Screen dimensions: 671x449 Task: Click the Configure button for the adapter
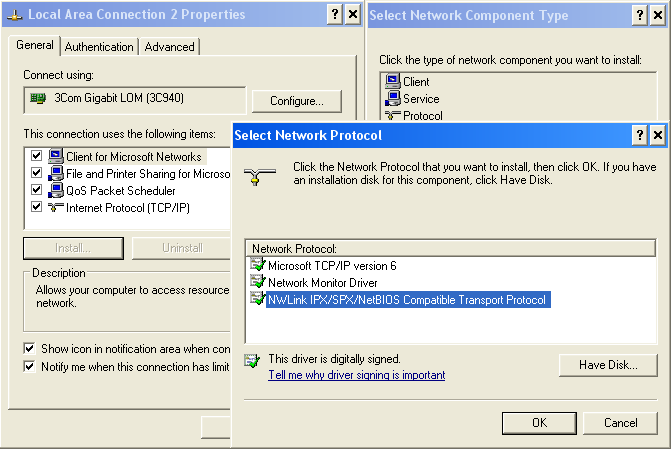(x=297, y=101)
